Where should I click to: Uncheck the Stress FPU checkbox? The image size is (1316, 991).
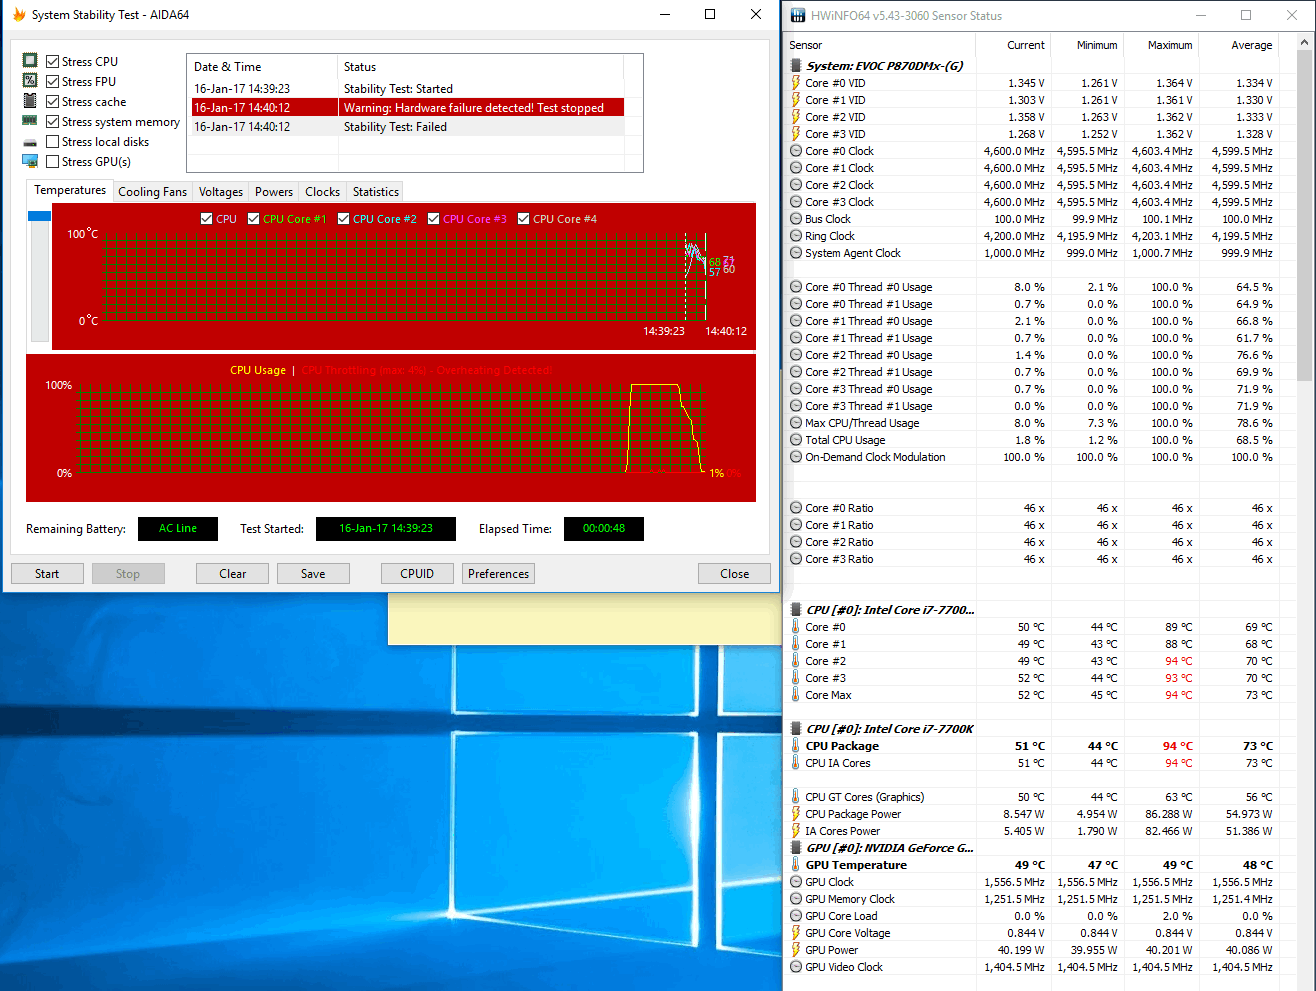52,81
